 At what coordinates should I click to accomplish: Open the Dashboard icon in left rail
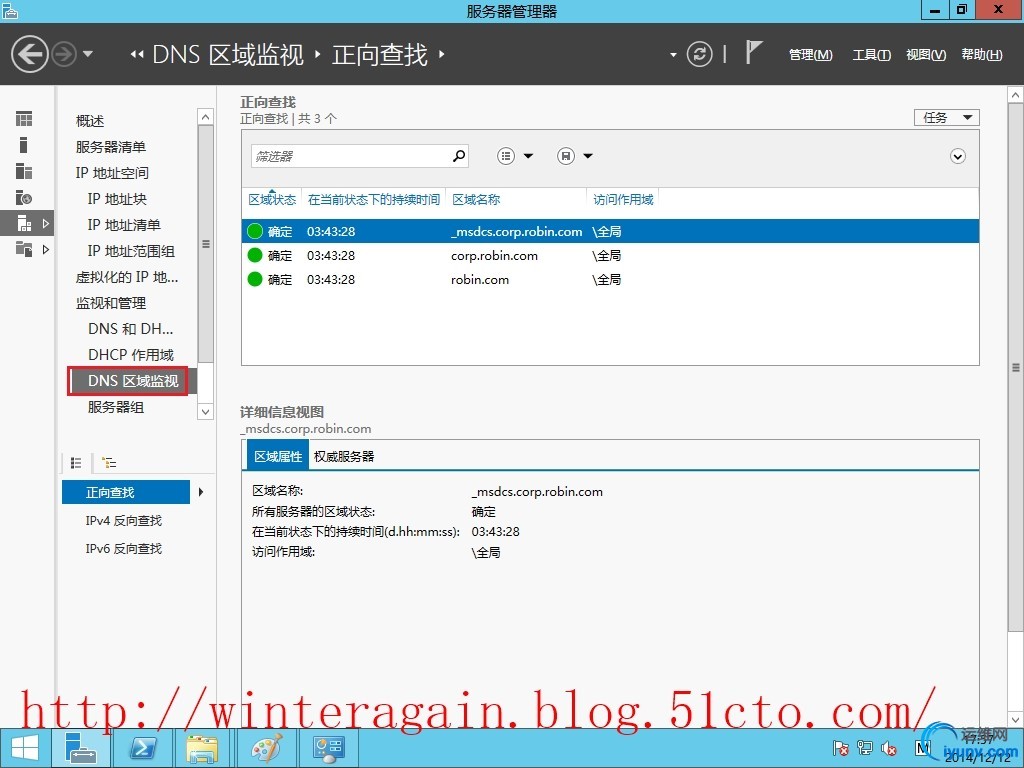pyautogui.click(x=24, y=119)
